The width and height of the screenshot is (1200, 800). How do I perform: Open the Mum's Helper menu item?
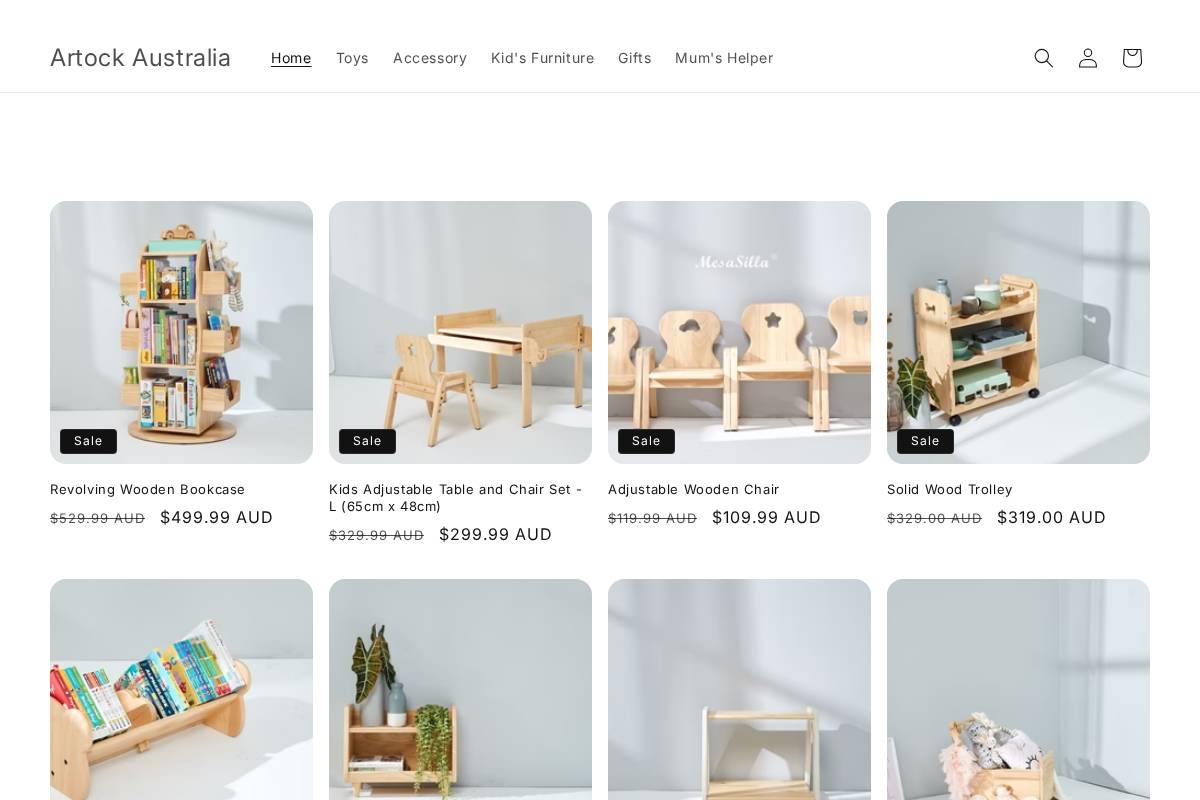click(x=724, y=58)
